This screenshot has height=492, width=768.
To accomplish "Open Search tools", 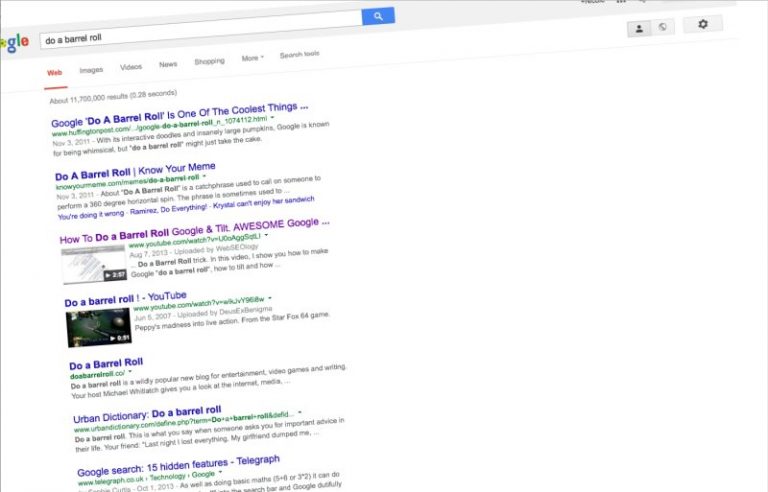I will click(x=300, y=54).
